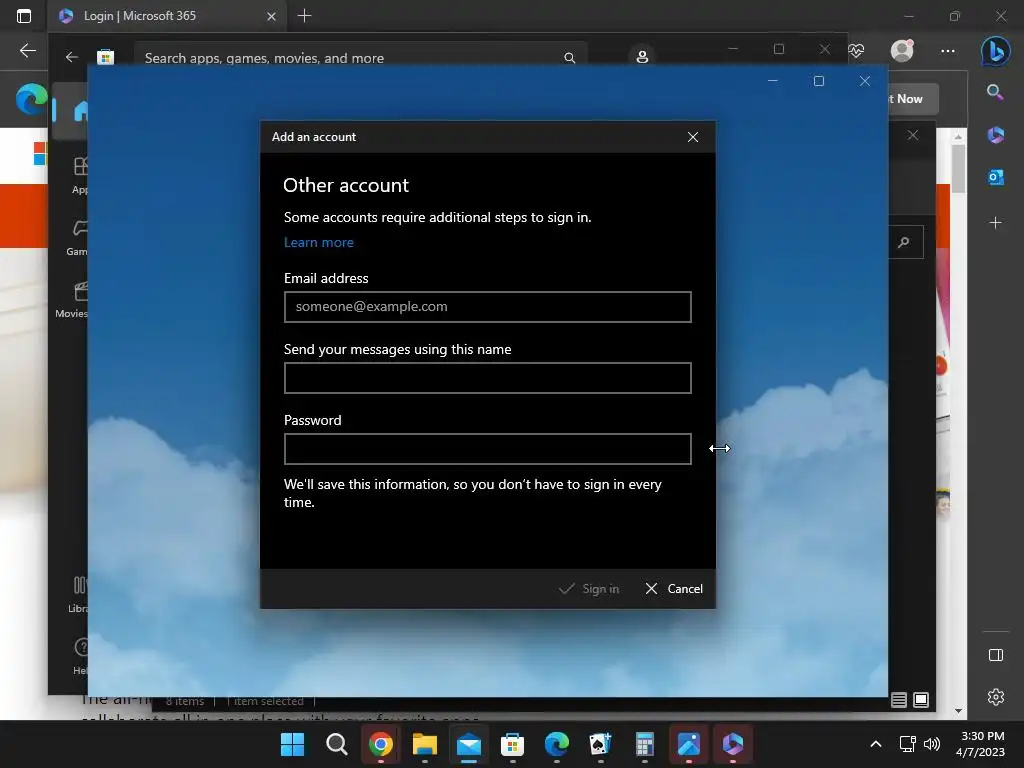Open Edge browser essentials heart icon

pos(856,50)
